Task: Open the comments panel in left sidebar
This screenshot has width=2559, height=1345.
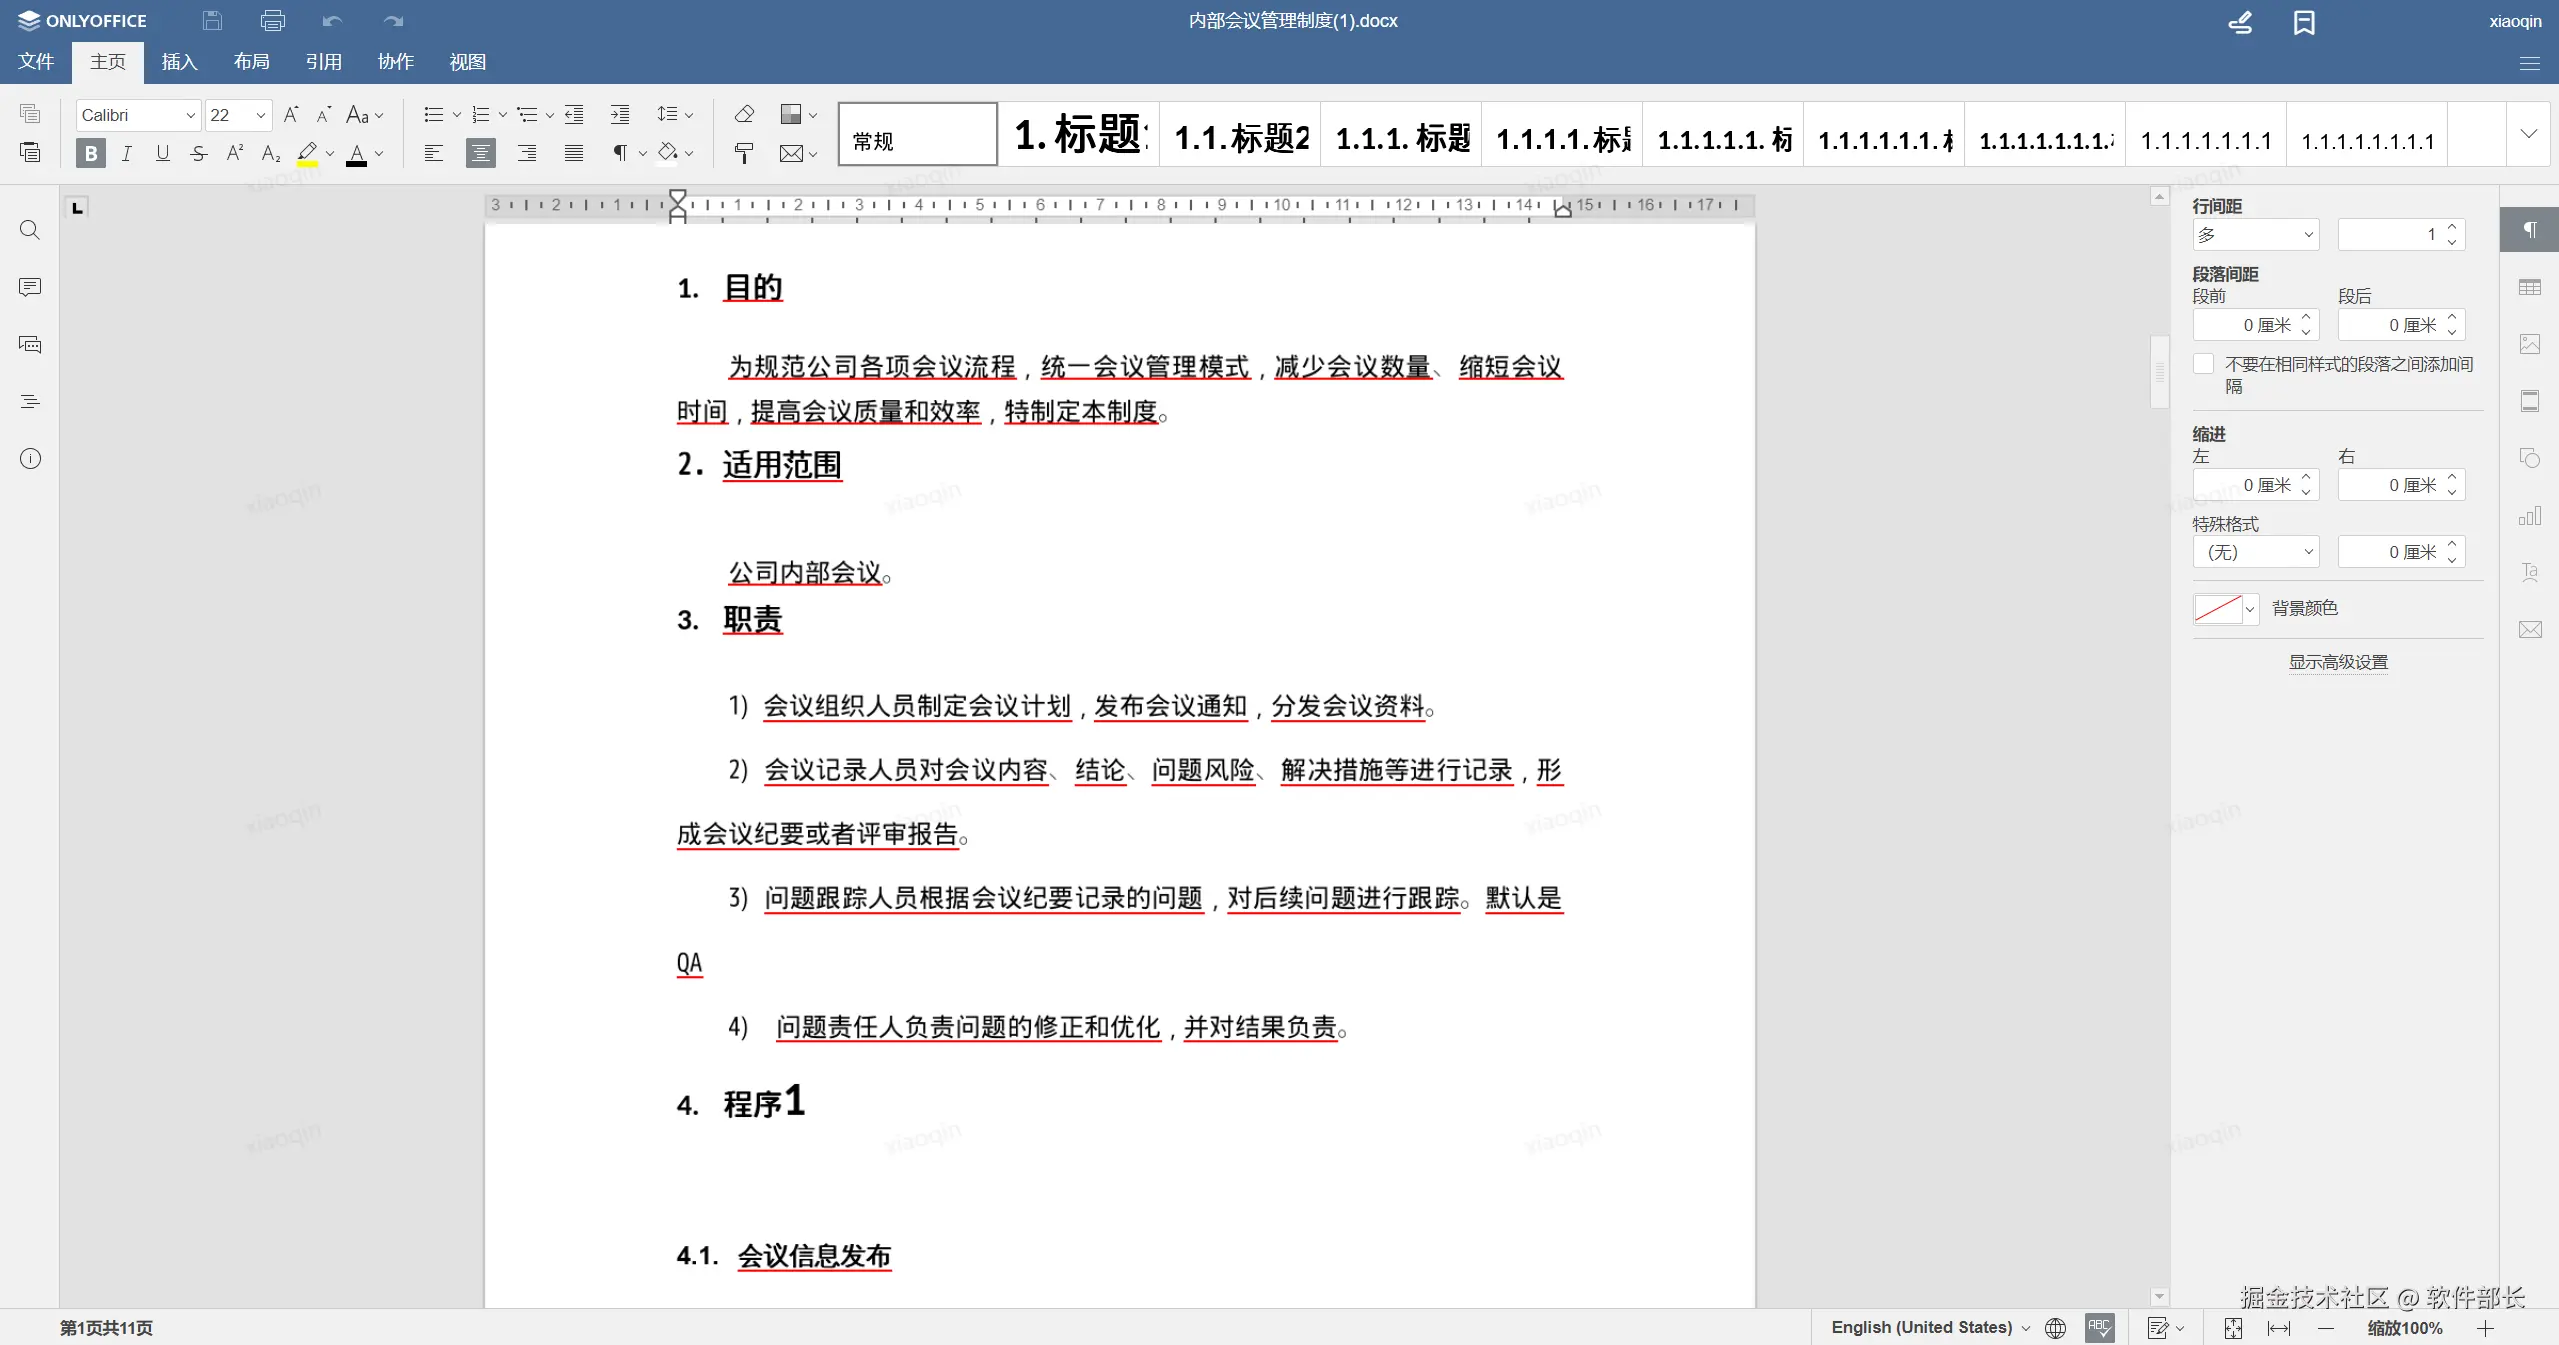Action: [30, 288]
